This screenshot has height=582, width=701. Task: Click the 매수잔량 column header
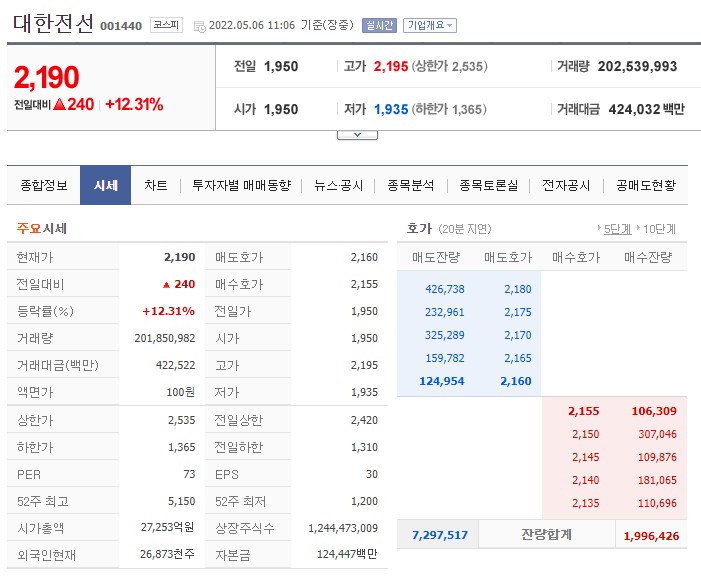point(648,257)
